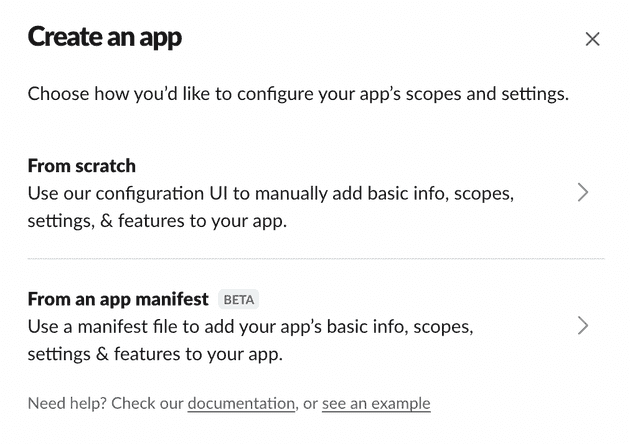Click the Create an app title

[x=105, y=37]
